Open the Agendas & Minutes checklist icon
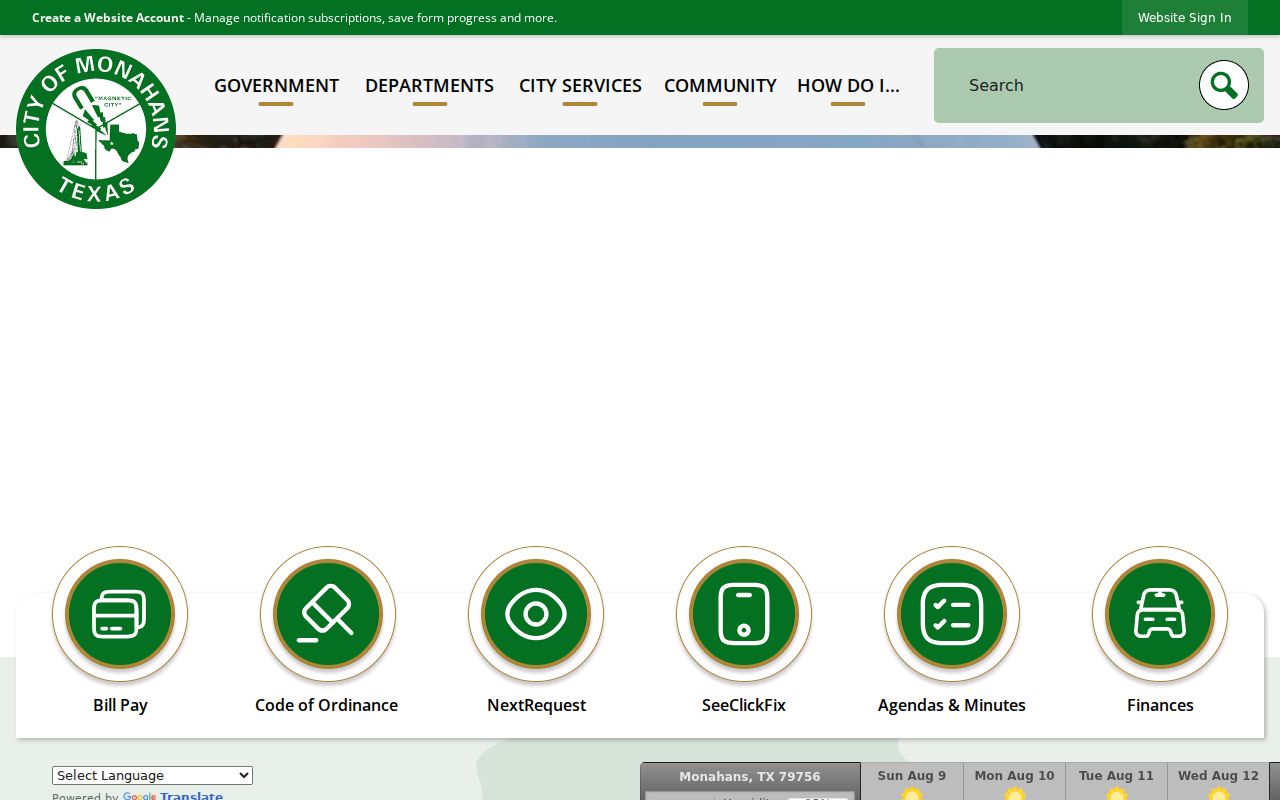This screenshot has height=800, width=1280. [952, 614]
